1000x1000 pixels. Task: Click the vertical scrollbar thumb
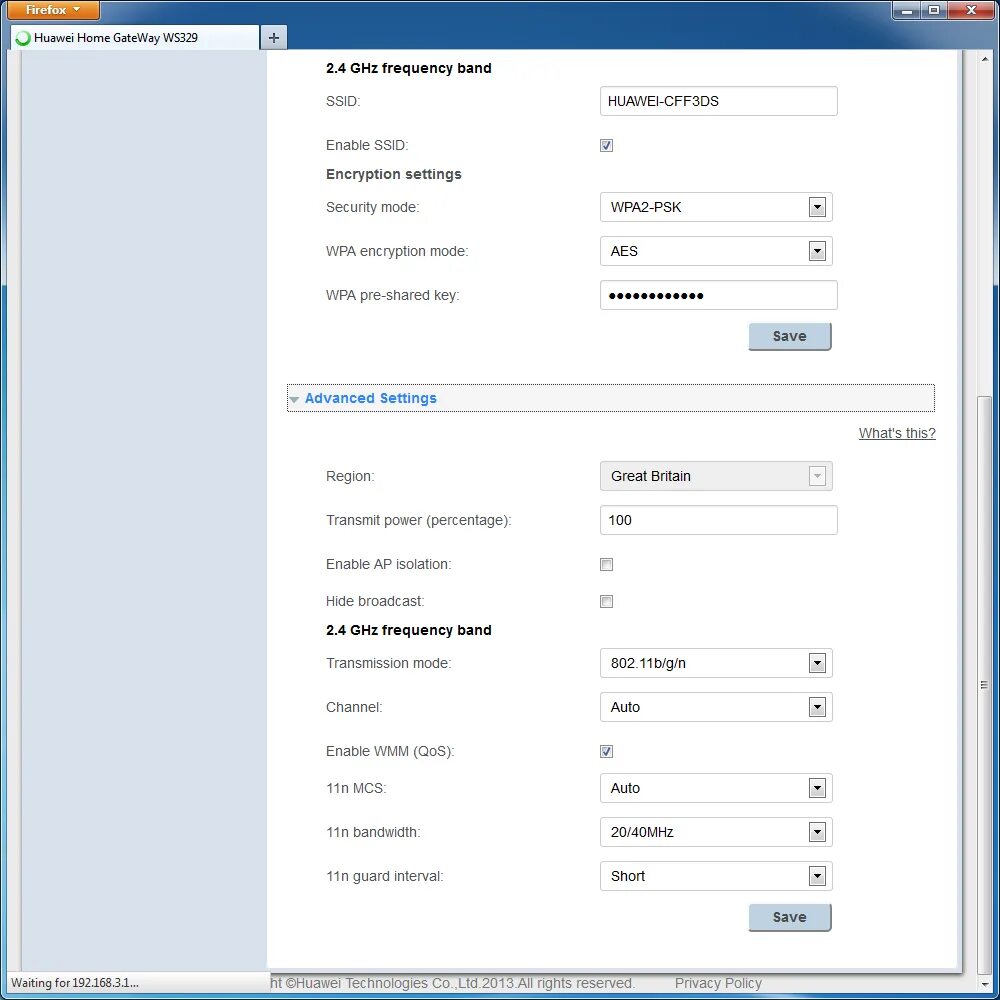coord(984,684)
